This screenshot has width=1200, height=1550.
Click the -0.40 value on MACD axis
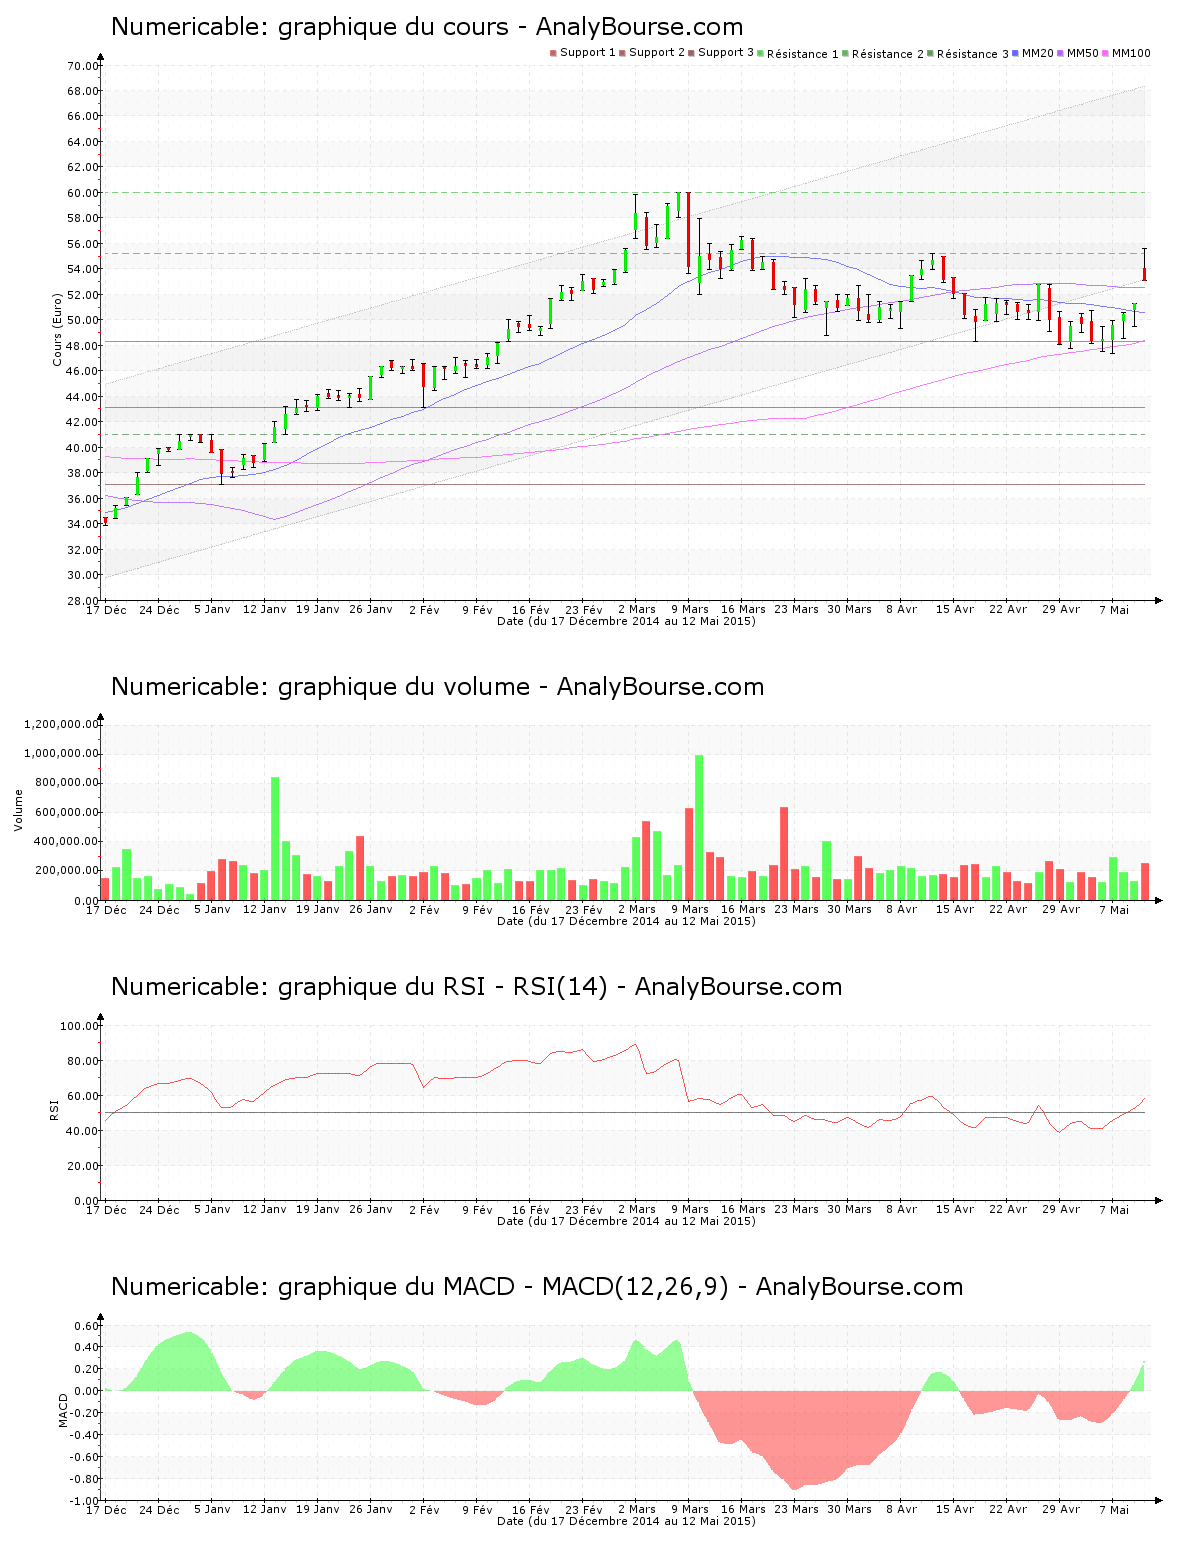[x=85, y=1435]
